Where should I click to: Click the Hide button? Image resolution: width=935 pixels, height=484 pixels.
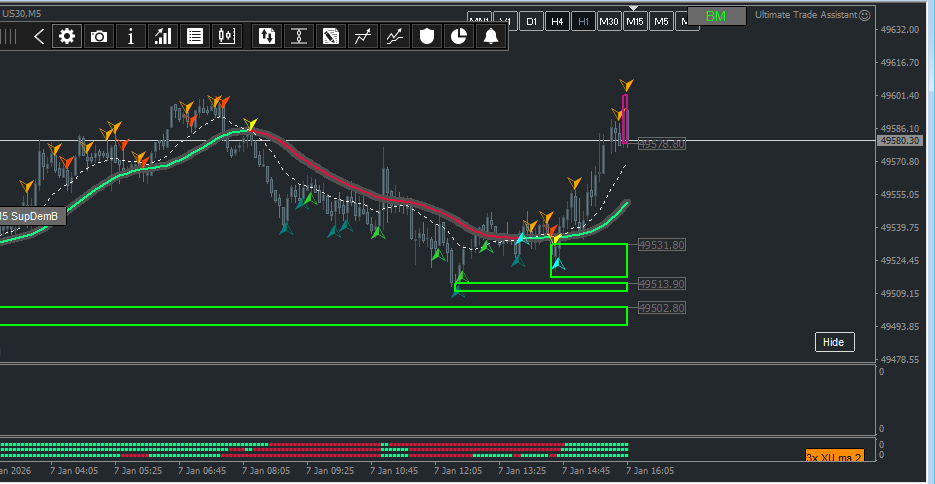(834, 342)
